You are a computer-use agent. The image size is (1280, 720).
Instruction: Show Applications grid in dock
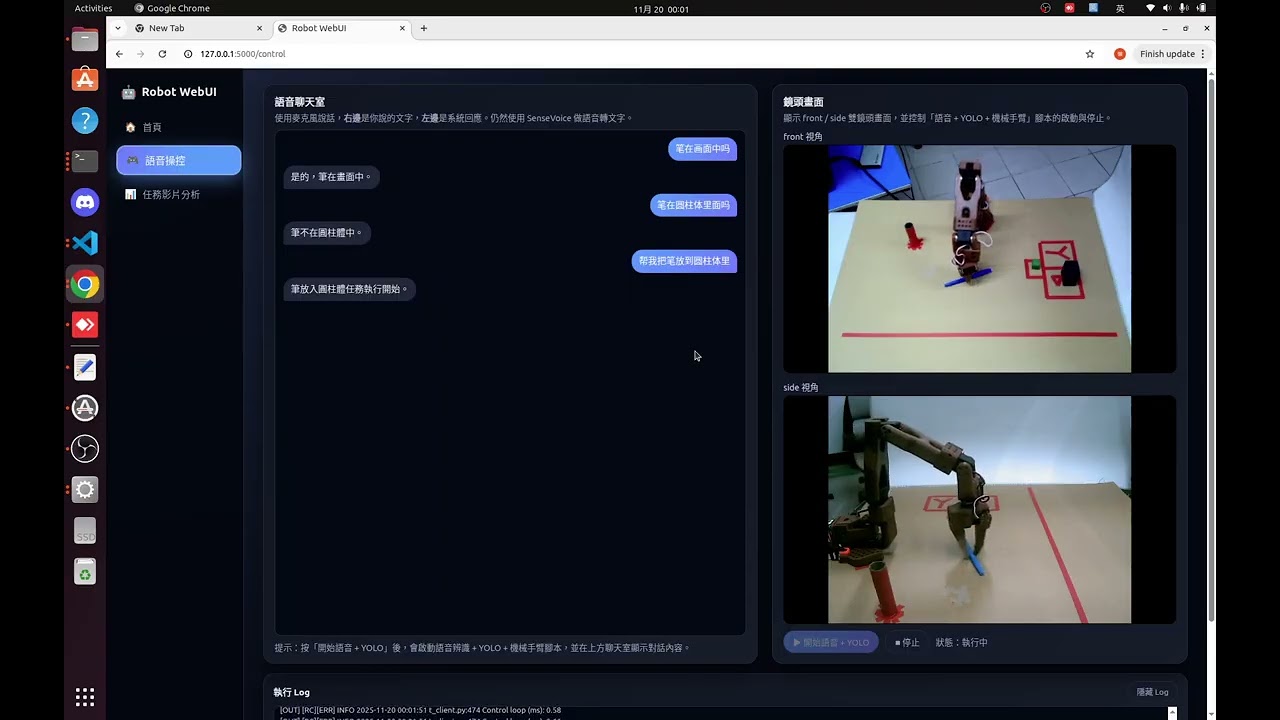click(85, 696)
